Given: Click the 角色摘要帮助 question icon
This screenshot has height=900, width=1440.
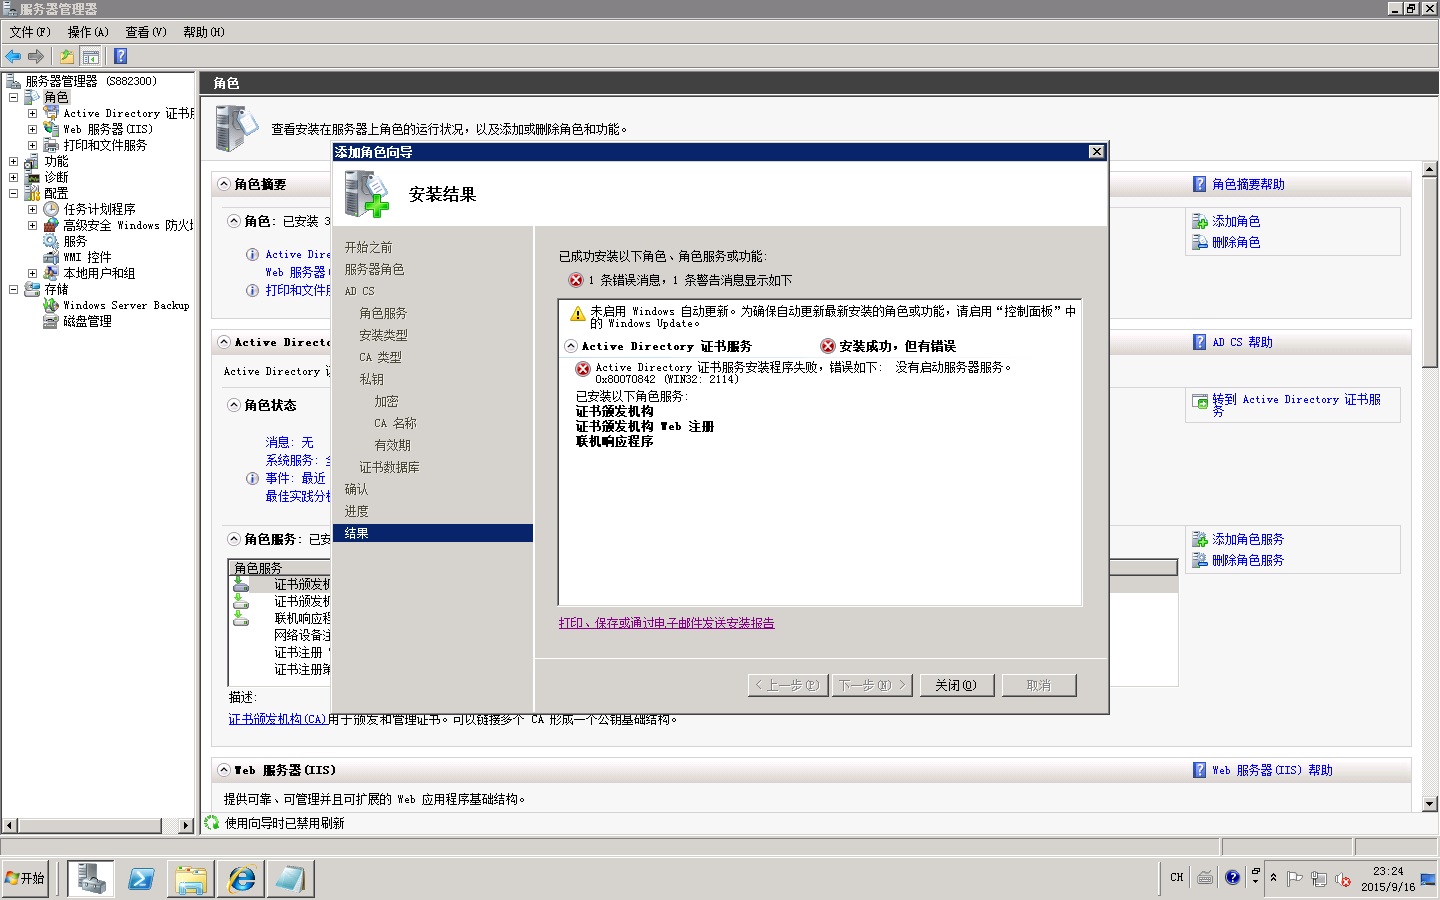Looking at the screenshot, I should coord(1200,184).
